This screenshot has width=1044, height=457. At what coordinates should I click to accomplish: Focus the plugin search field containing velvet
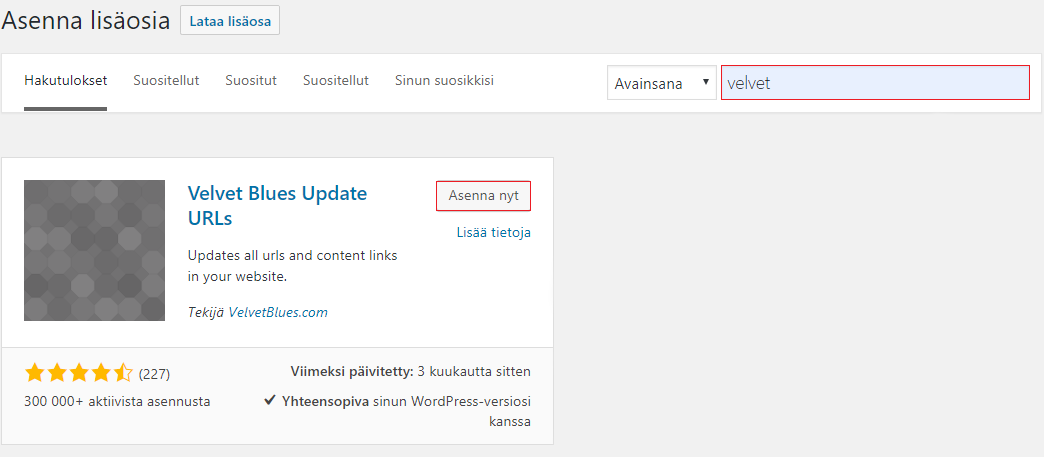point(876,83)
